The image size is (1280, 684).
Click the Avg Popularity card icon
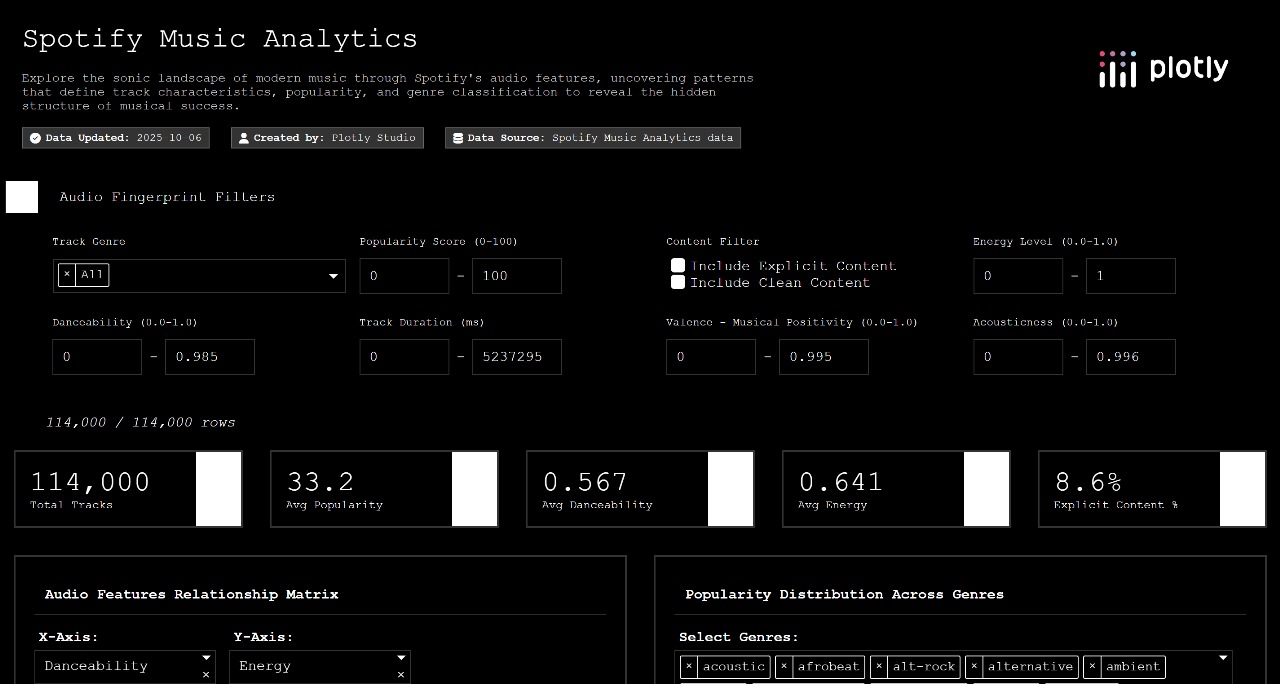tap(475, 489)
